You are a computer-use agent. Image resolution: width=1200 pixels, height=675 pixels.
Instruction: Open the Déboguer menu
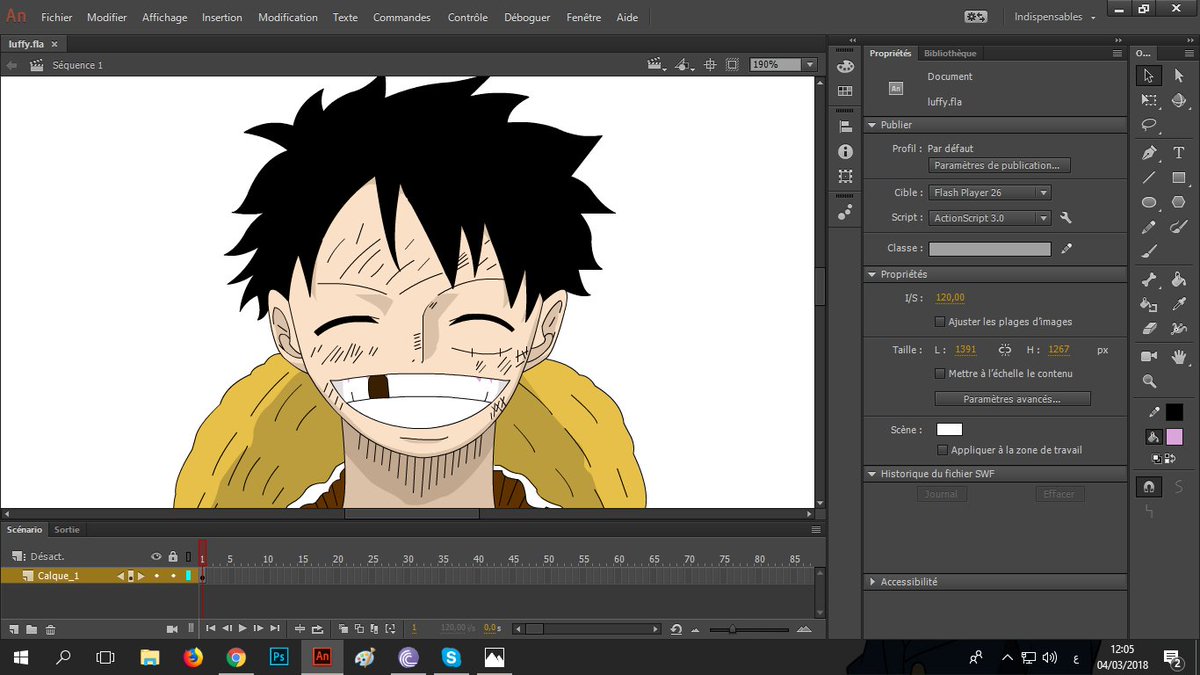pyautogui.click(x=527, y=17)
